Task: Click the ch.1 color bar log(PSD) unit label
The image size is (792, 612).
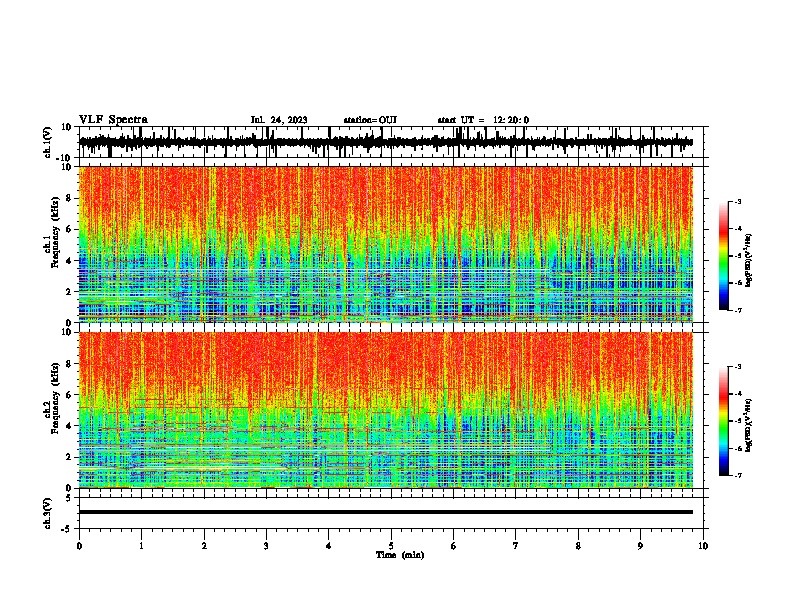Action: [748, 261]
